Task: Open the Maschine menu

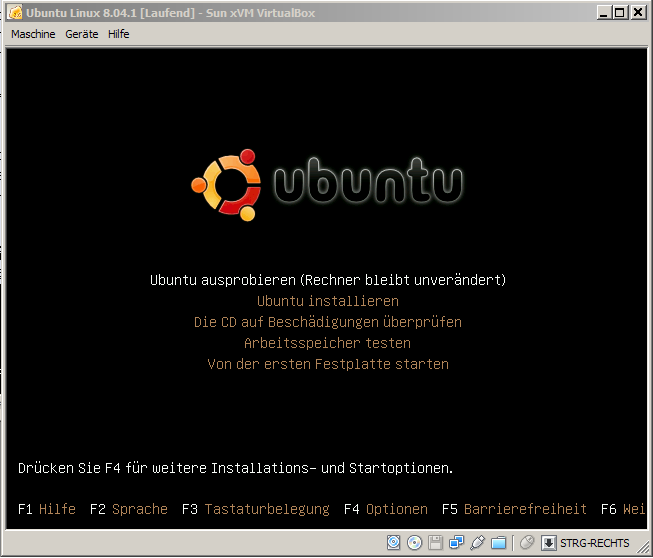Action: click(33, 34)
